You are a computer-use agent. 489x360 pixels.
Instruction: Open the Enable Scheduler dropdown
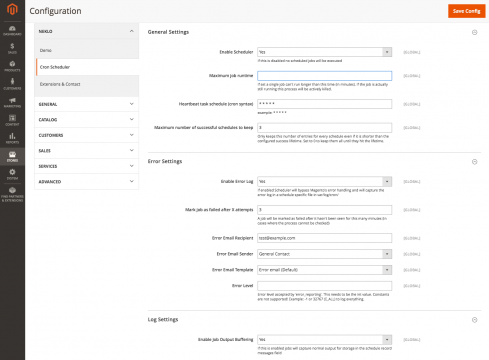point(324,52)
